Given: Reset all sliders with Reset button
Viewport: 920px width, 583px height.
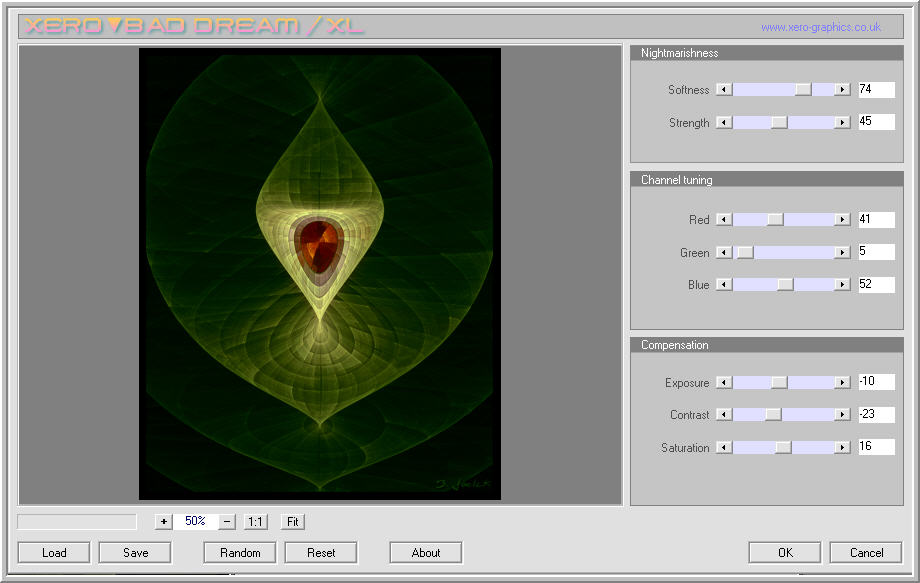Looking at the screenshot, I should click(x=321, y=553).
